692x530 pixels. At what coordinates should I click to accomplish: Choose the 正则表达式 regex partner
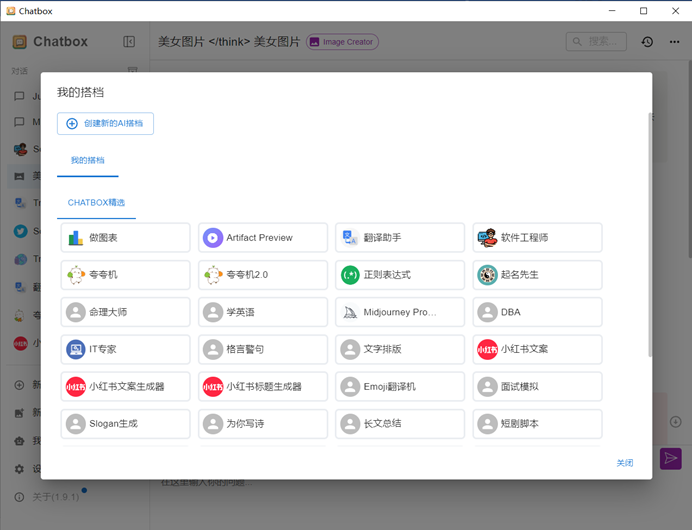[x=400, y=274]
